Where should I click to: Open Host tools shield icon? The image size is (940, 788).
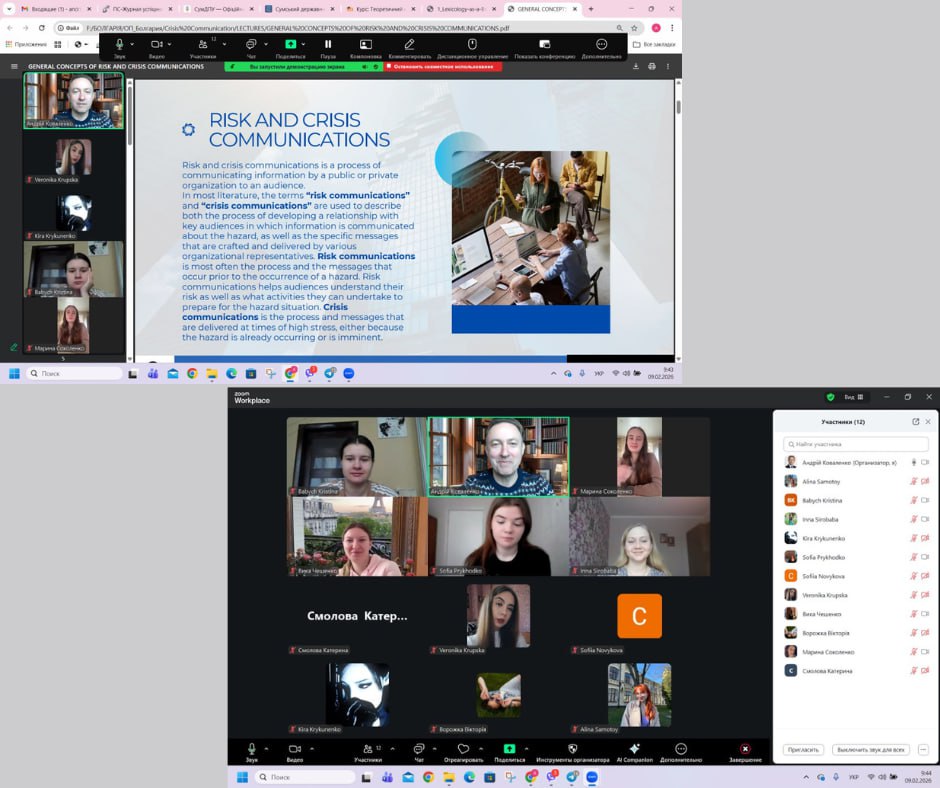pos(573,749)
